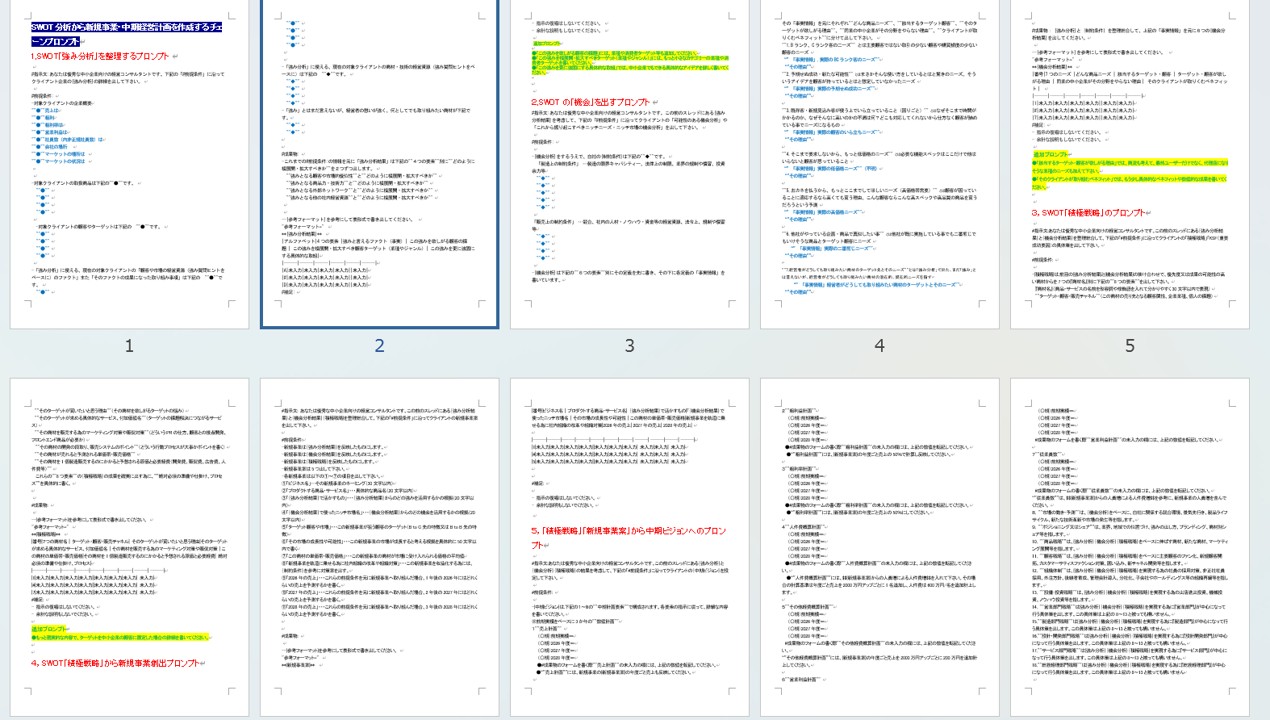Screen dimensions: 1270x720
Task: Click page number label 1 below thumbnail
Action: [x=129, y=346]
